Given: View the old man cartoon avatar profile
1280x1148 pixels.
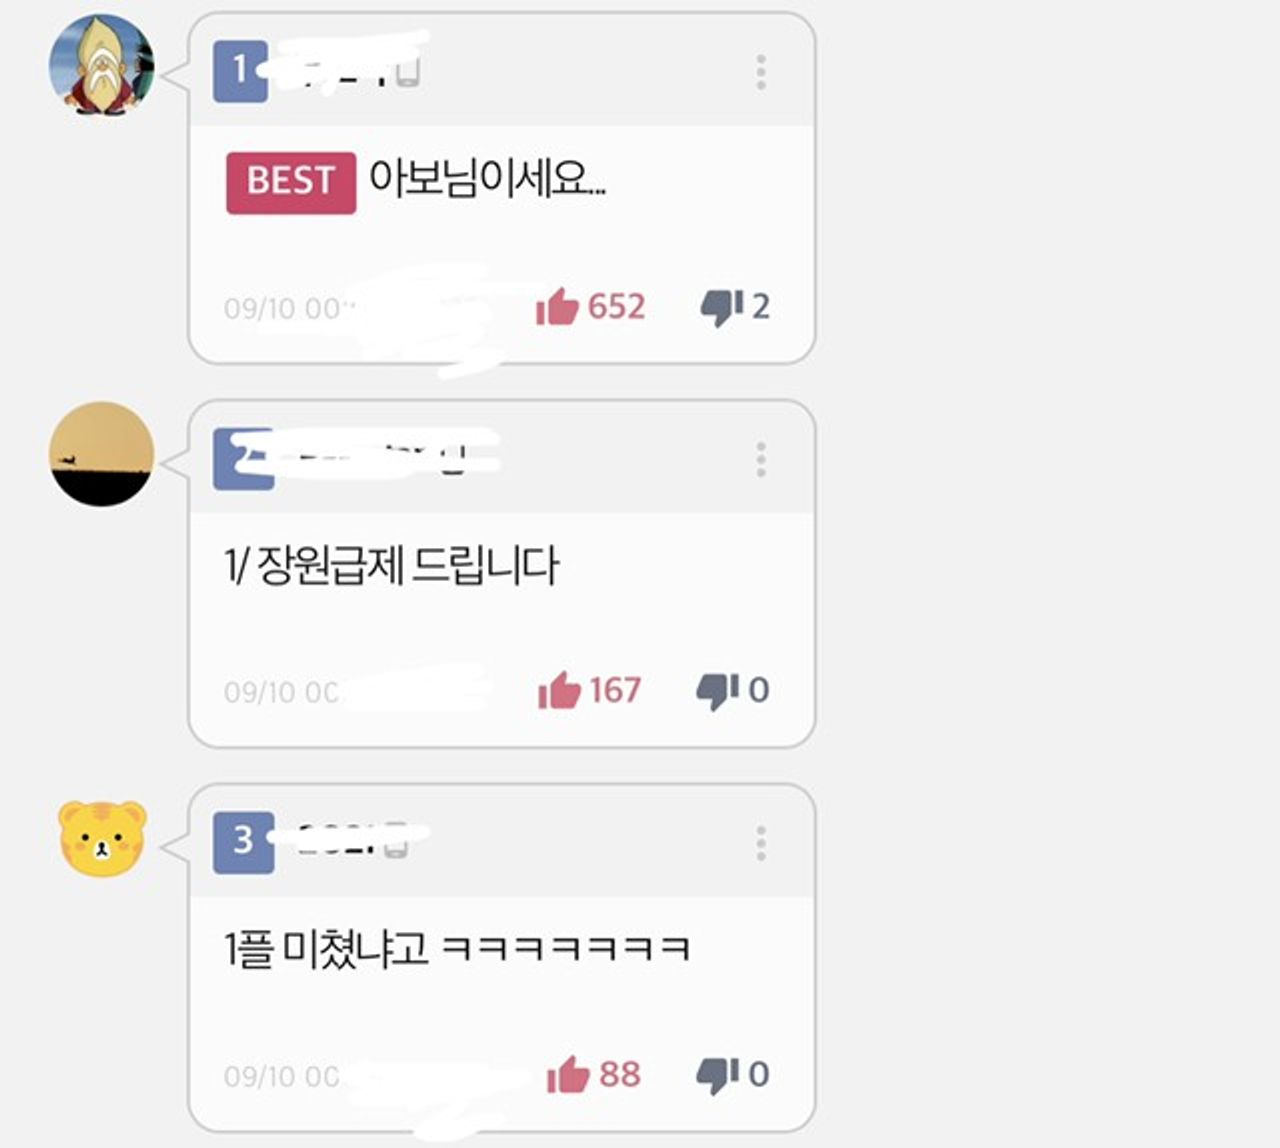Looking at the screenshot, I should coord(102,65).
